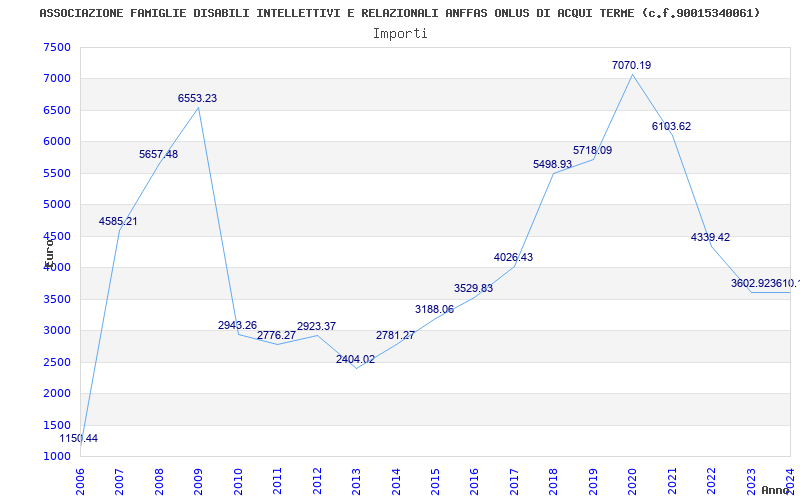800x500 pixels.
Task: Select the 3500 y-axis tick label
Action: coord(57,299)
